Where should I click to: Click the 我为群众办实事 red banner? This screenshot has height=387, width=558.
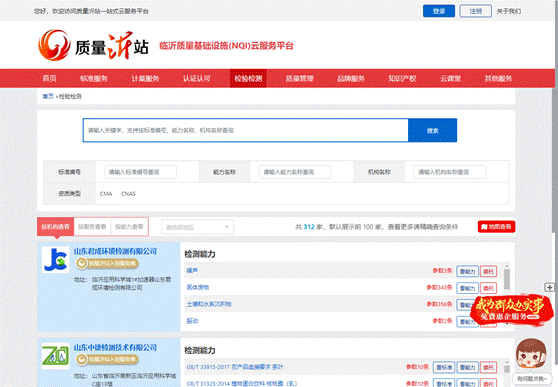point(510,310)
